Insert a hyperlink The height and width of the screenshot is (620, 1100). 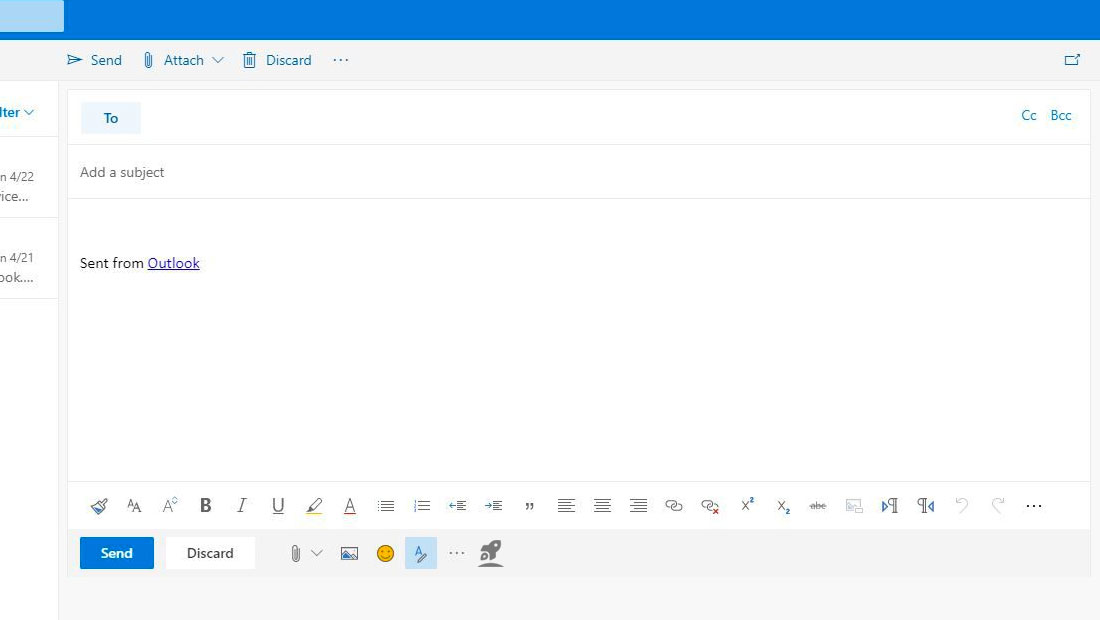673,506
